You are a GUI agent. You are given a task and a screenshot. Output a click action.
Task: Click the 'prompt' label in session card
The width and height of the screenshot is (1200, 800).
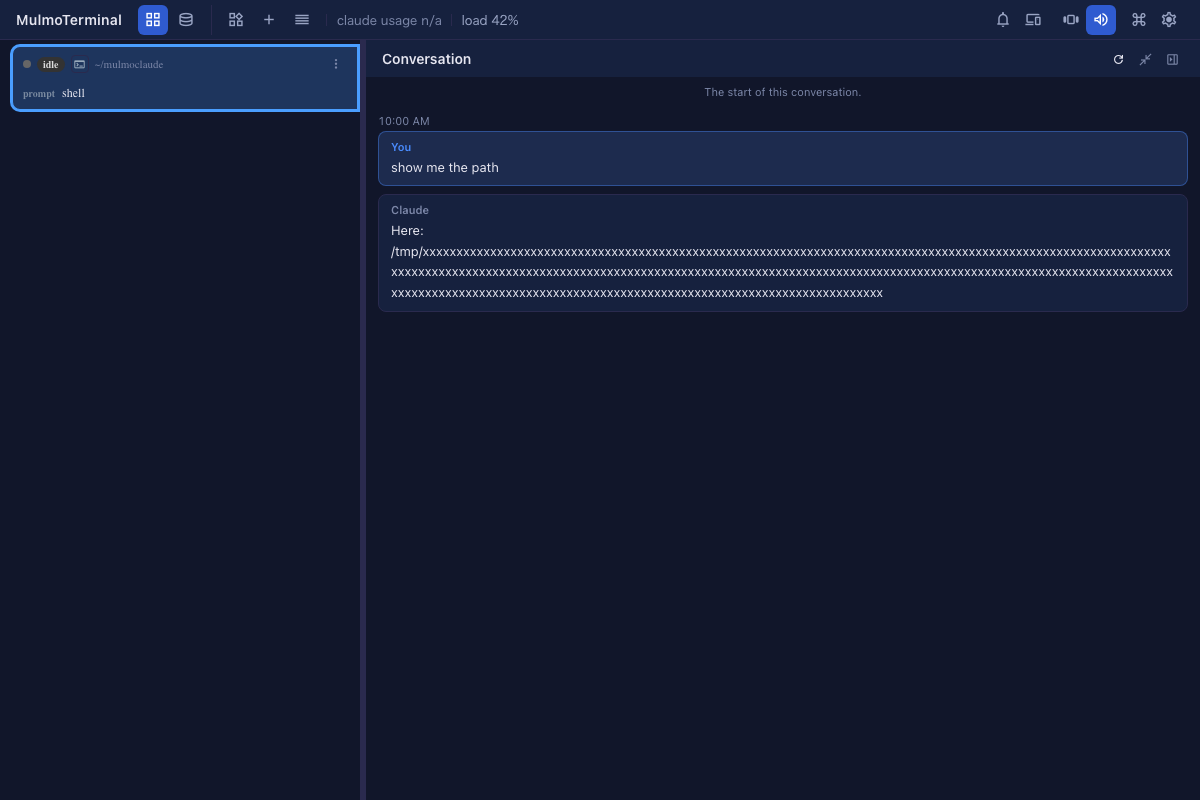(39, 93)
